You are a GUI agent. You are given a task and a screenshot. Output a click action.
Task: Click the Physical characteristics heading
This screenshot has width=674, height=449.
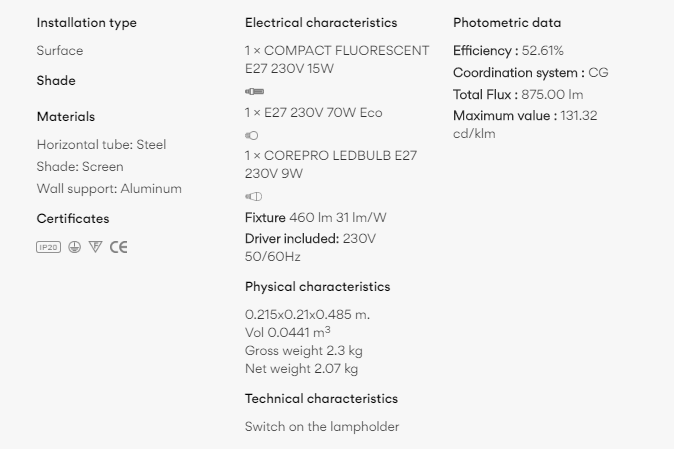[318, 287]
